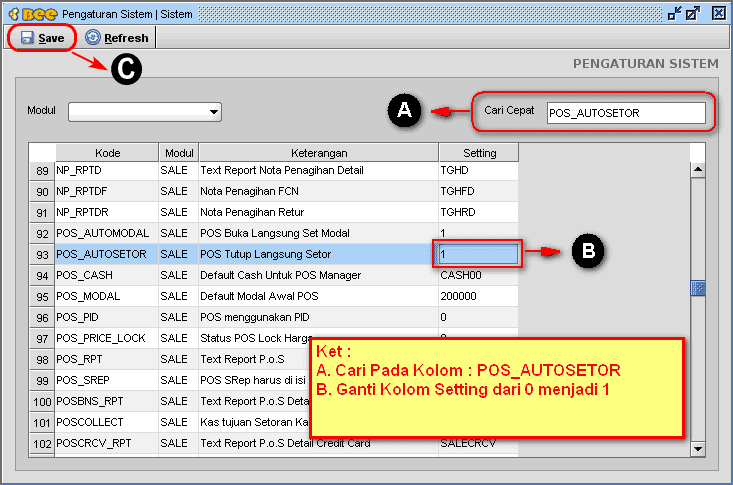Click the circular Refresh arrow icon
Image resolution: width=733 pixels, height=485 pixels.
point(93,38)
